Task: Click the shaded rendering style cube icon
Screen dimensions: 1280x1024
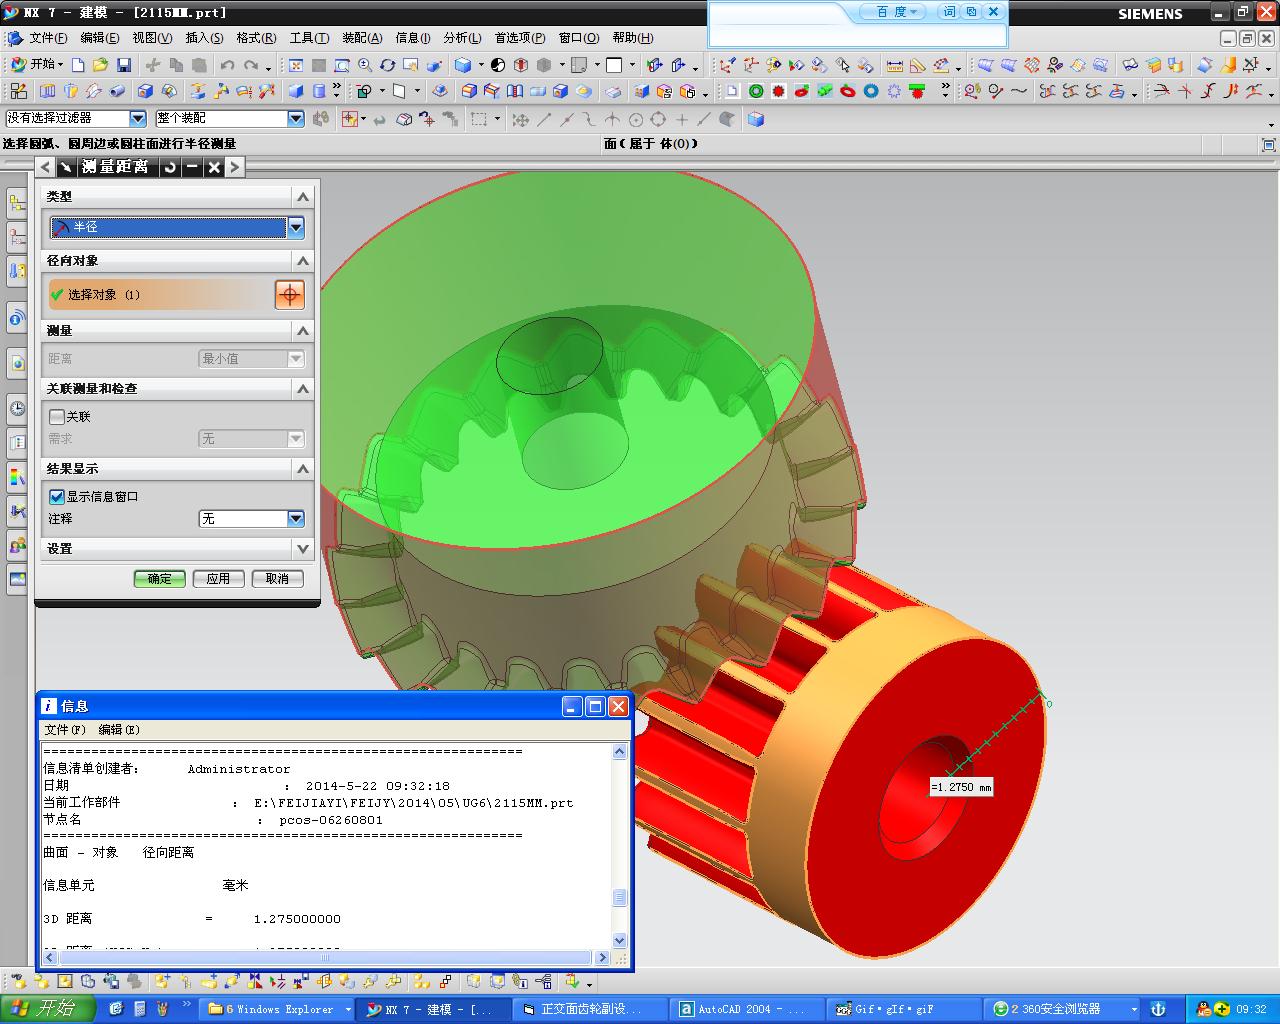Action: pyautogui.click(x=464, y=65)
